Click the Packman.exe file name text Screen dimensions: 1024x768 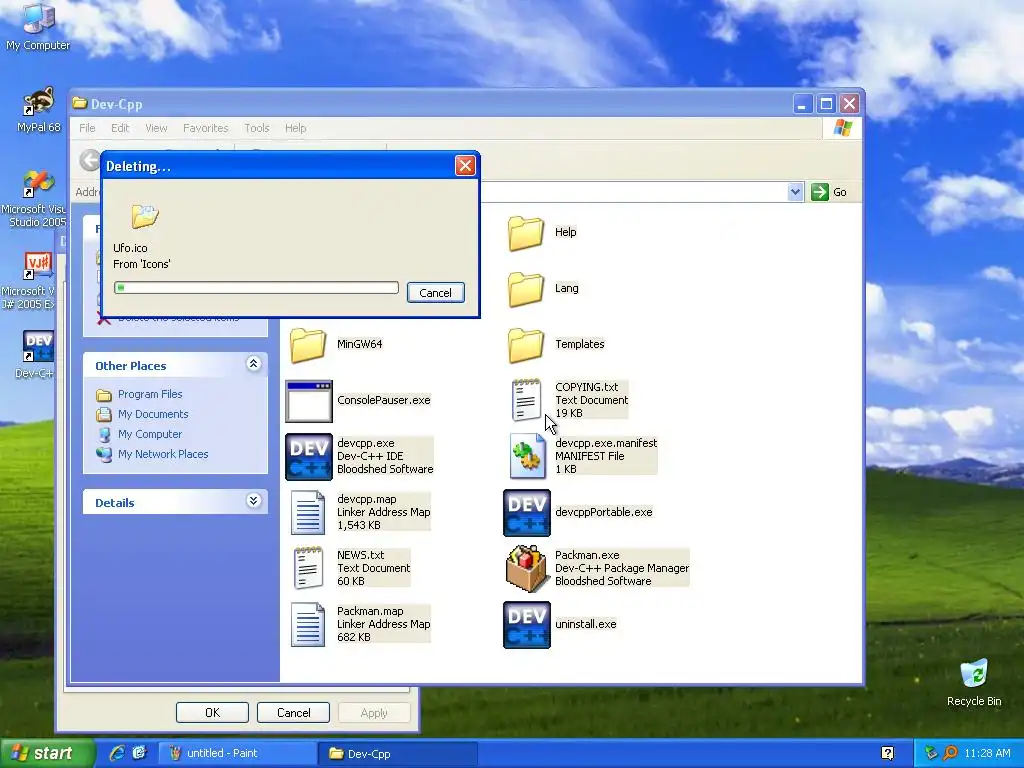pos(587,555)
